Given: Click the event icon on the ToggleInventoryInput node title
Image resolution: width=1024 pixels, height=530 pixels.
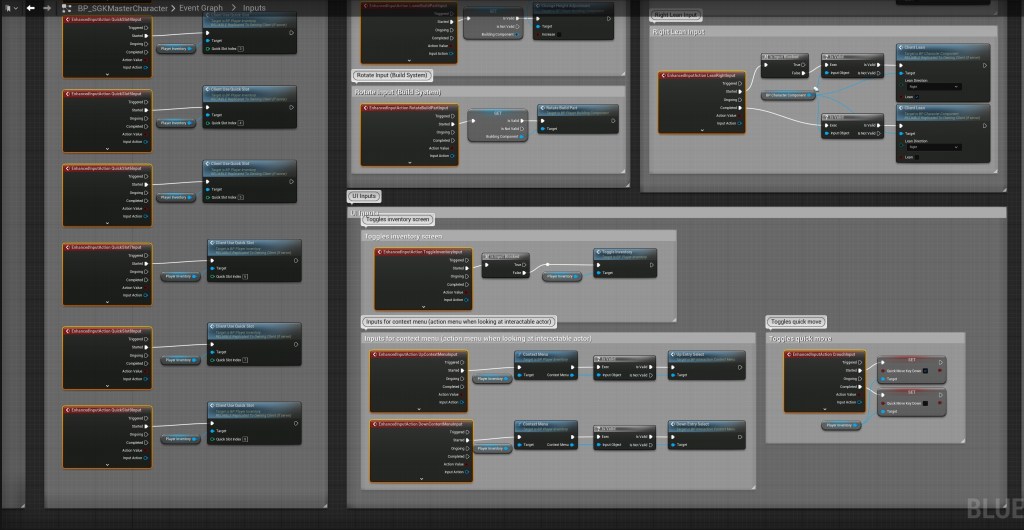Looking at the screenshot, I should tap(379, 252).
